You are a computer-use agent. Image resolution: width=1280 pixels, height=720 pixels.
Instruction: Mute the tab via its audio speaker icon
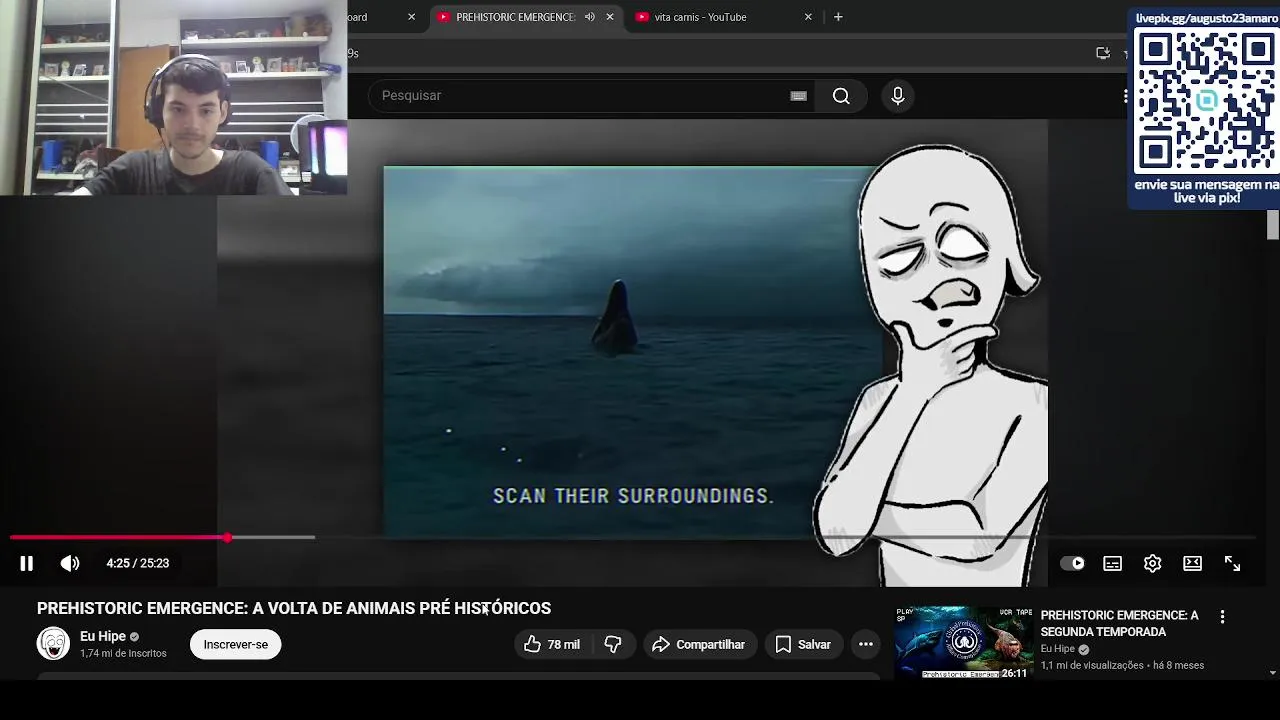coord(590,17)
